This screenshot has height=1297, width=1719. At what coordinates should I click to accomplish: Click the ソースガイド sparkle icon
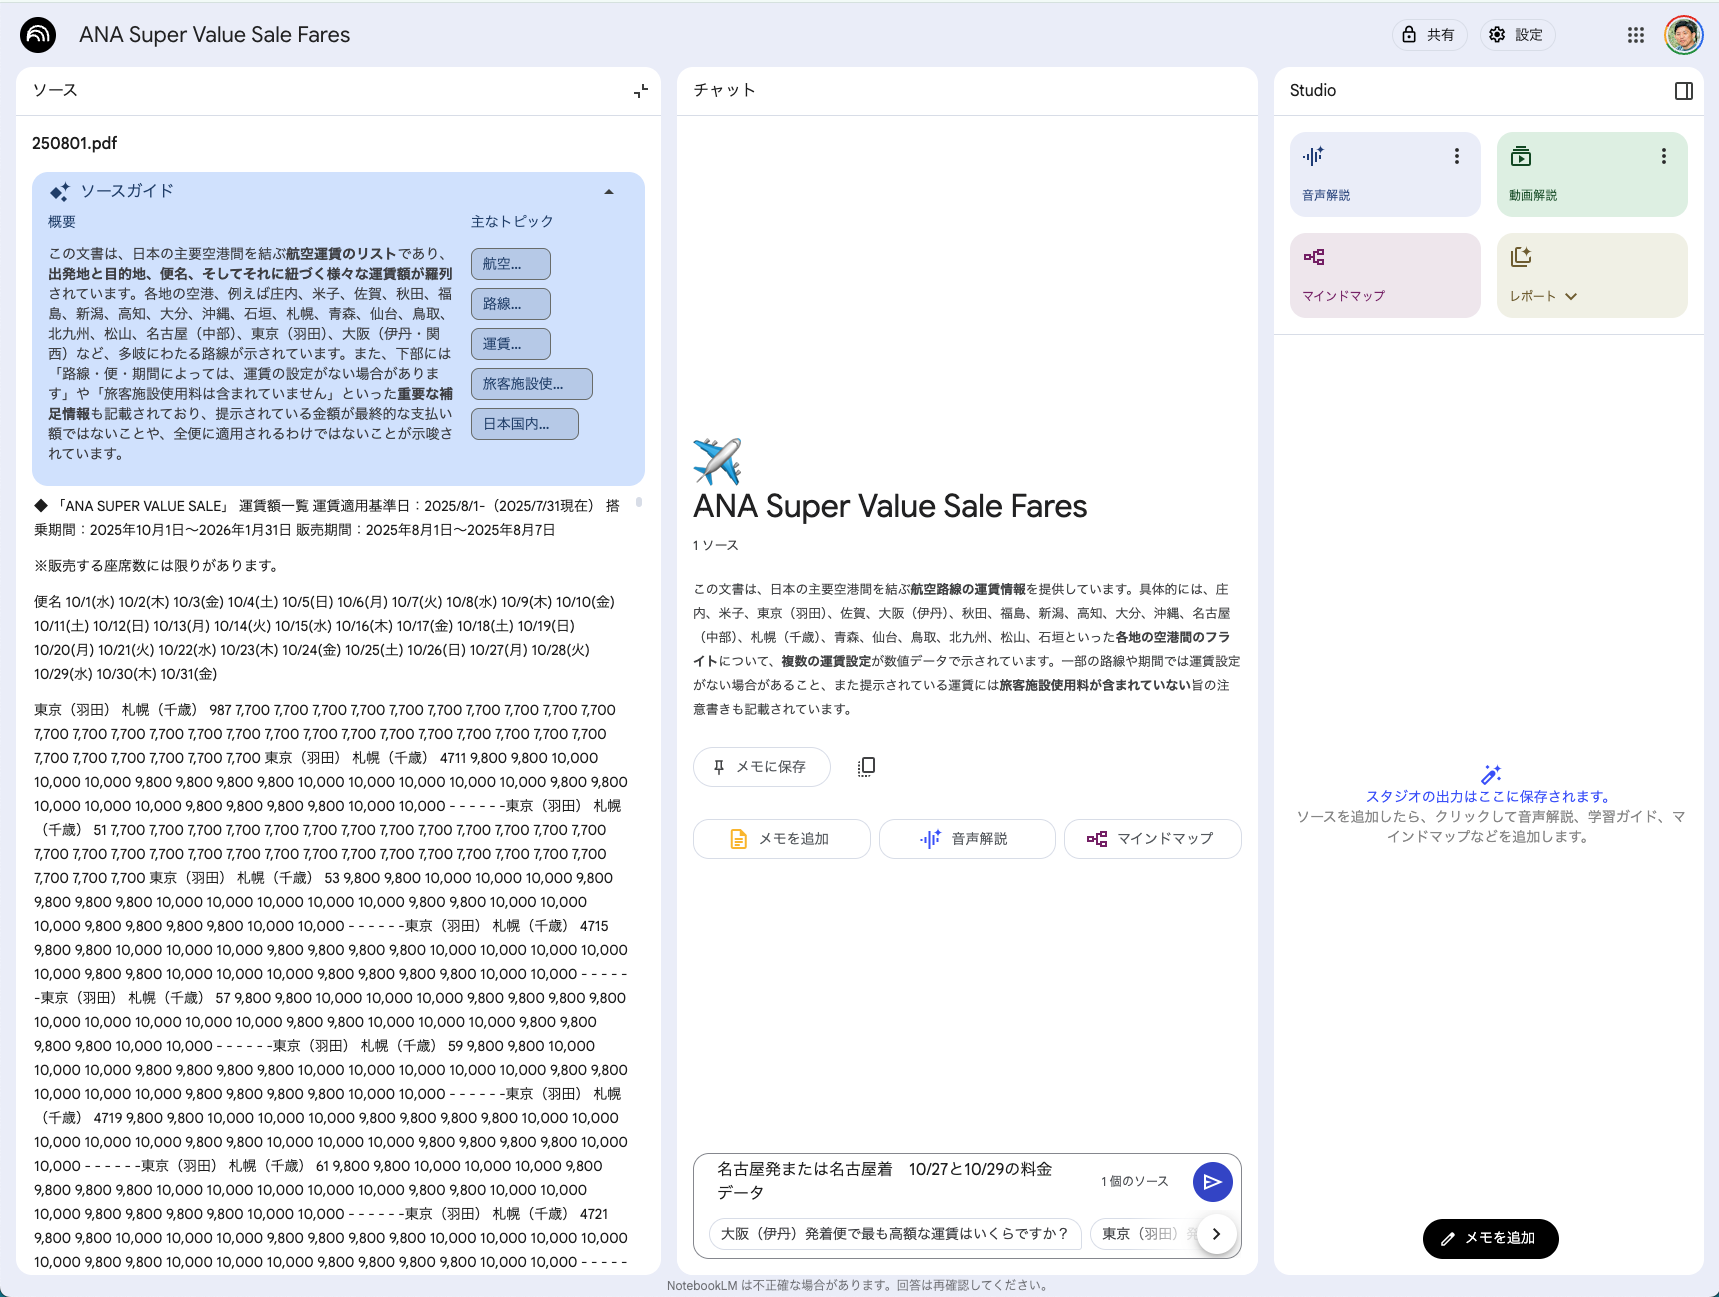(60, 192)
